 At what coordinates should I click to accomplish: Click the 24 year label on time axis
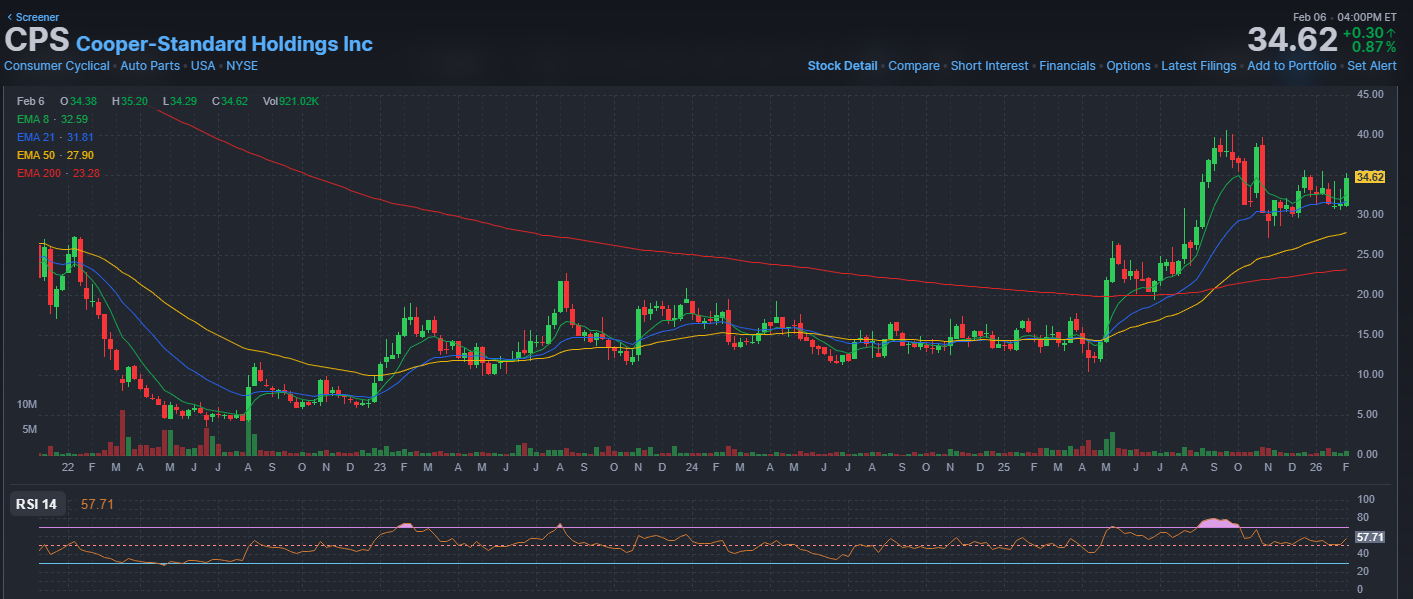click(691, 467)
